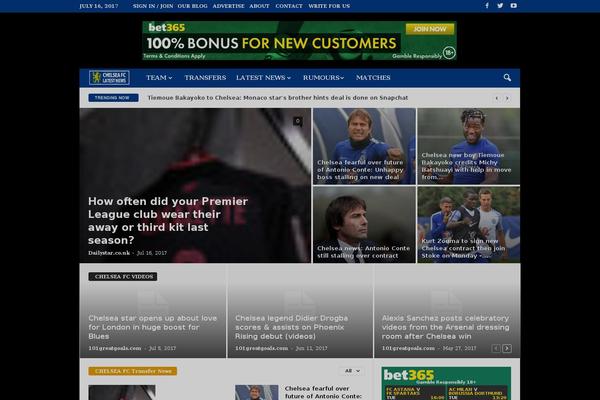Open the All filter dropdown

[352, 371]
